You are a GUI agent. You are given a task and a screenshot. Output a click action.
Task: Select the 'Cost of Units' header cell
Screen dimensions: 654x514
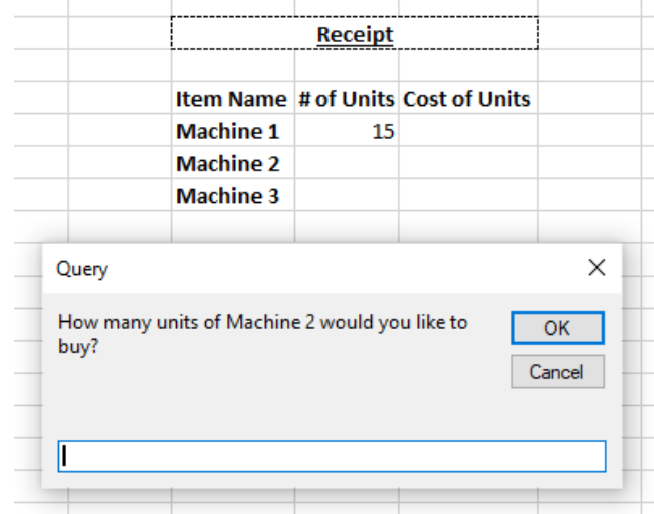click(468, 98)
